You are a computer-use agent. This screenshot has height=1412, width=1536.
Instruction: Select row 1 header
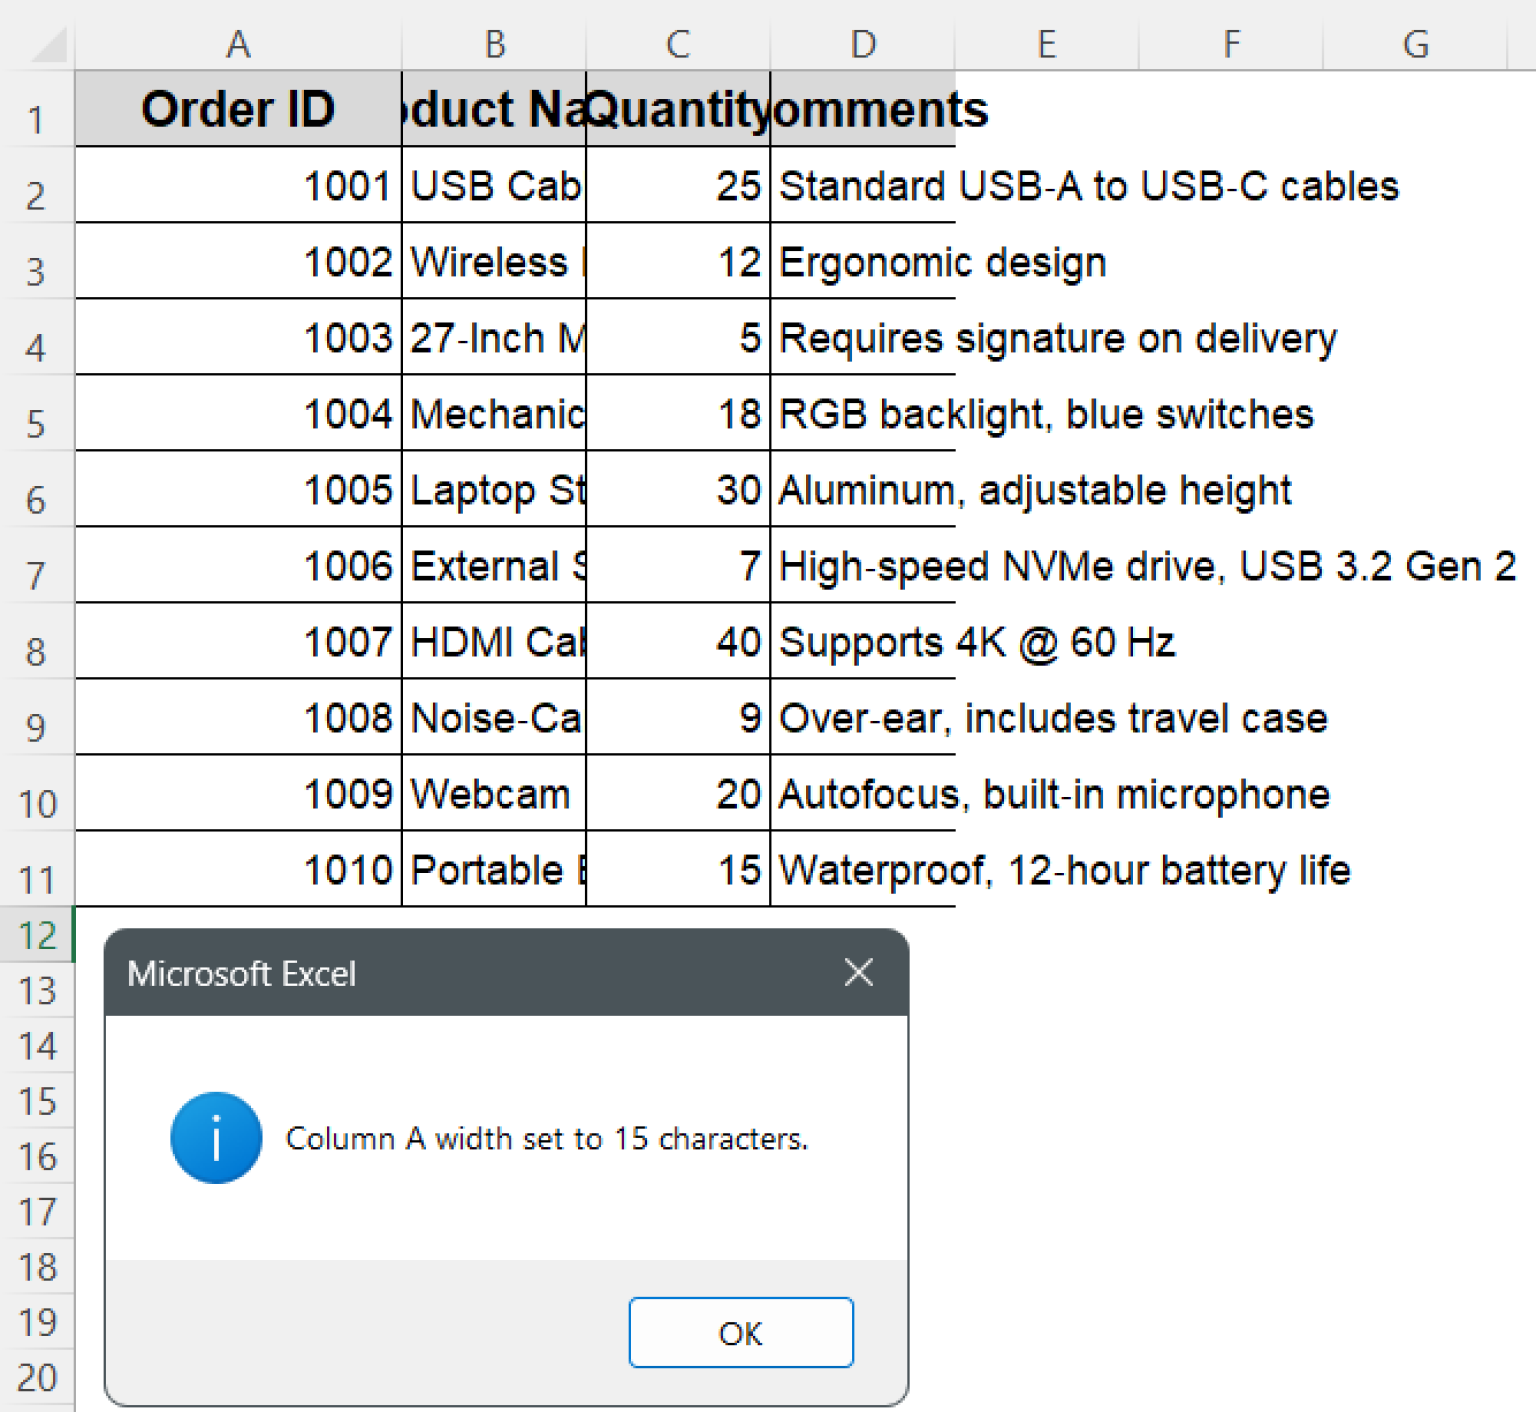(36, 119)
